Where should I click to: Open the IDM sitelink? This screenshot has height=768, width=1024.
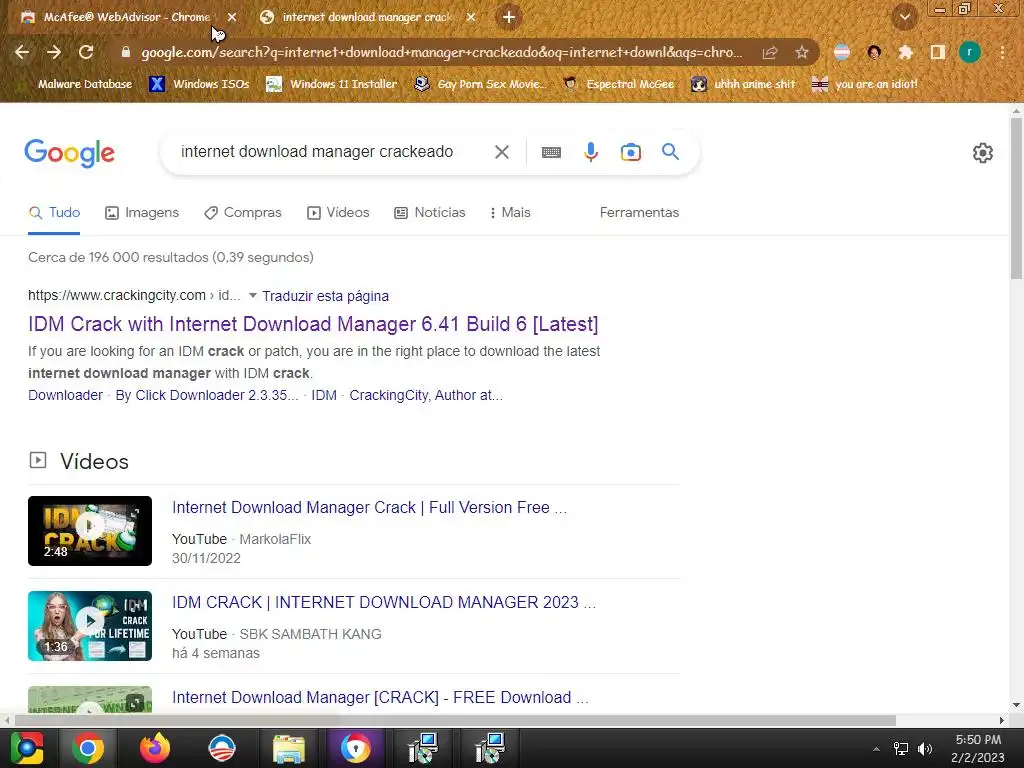pos(324,395)
